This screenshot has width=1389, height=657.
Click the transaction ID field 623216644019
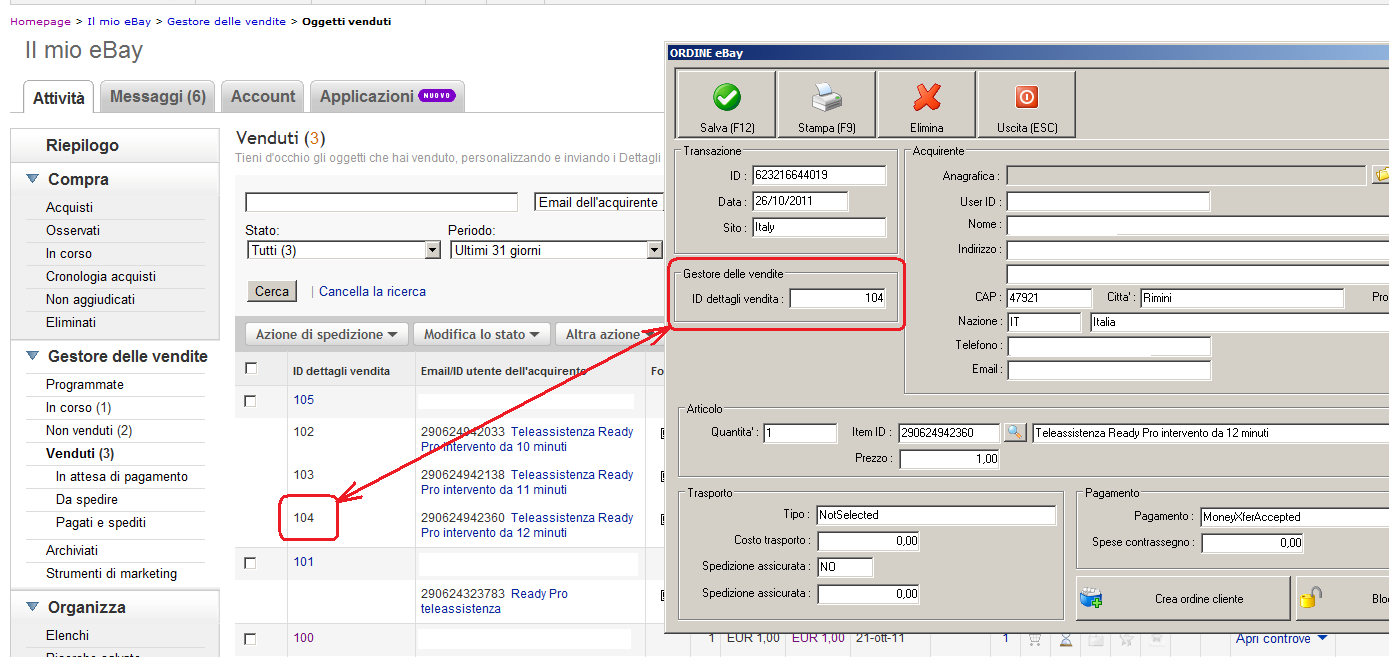click(819, 175)
